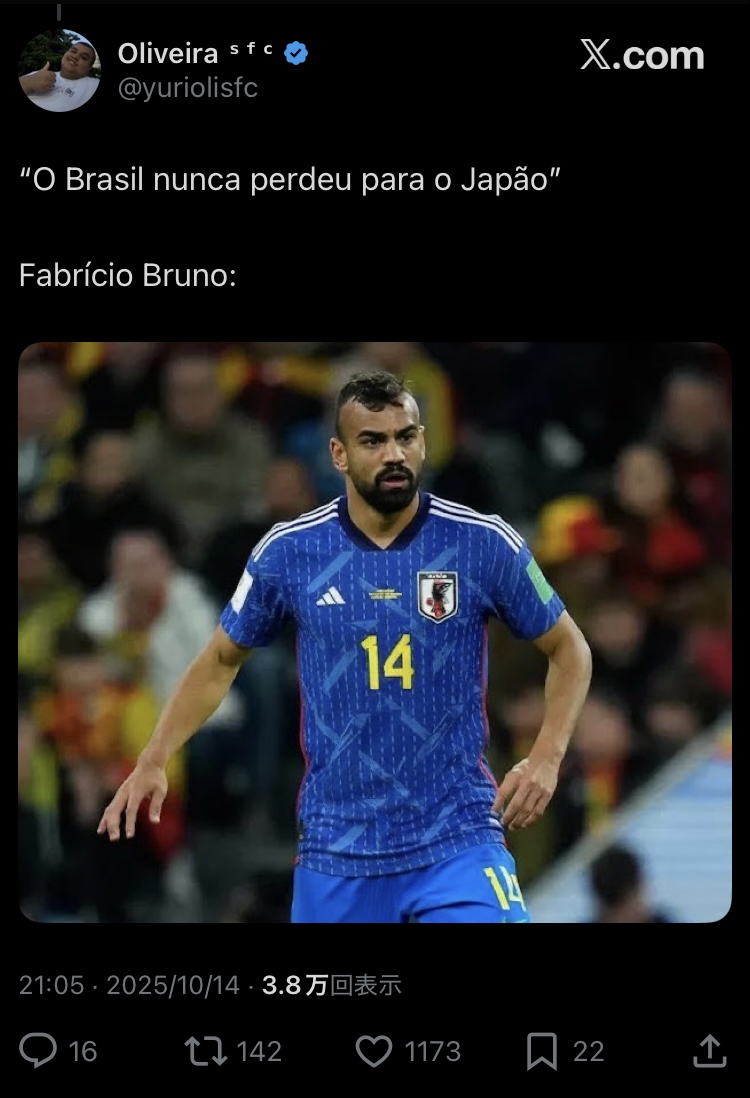Image resolution: width=750 pixels, height=1098 pixels.
Task: Click the blue verified badge
Action: (x=296, y=53)
